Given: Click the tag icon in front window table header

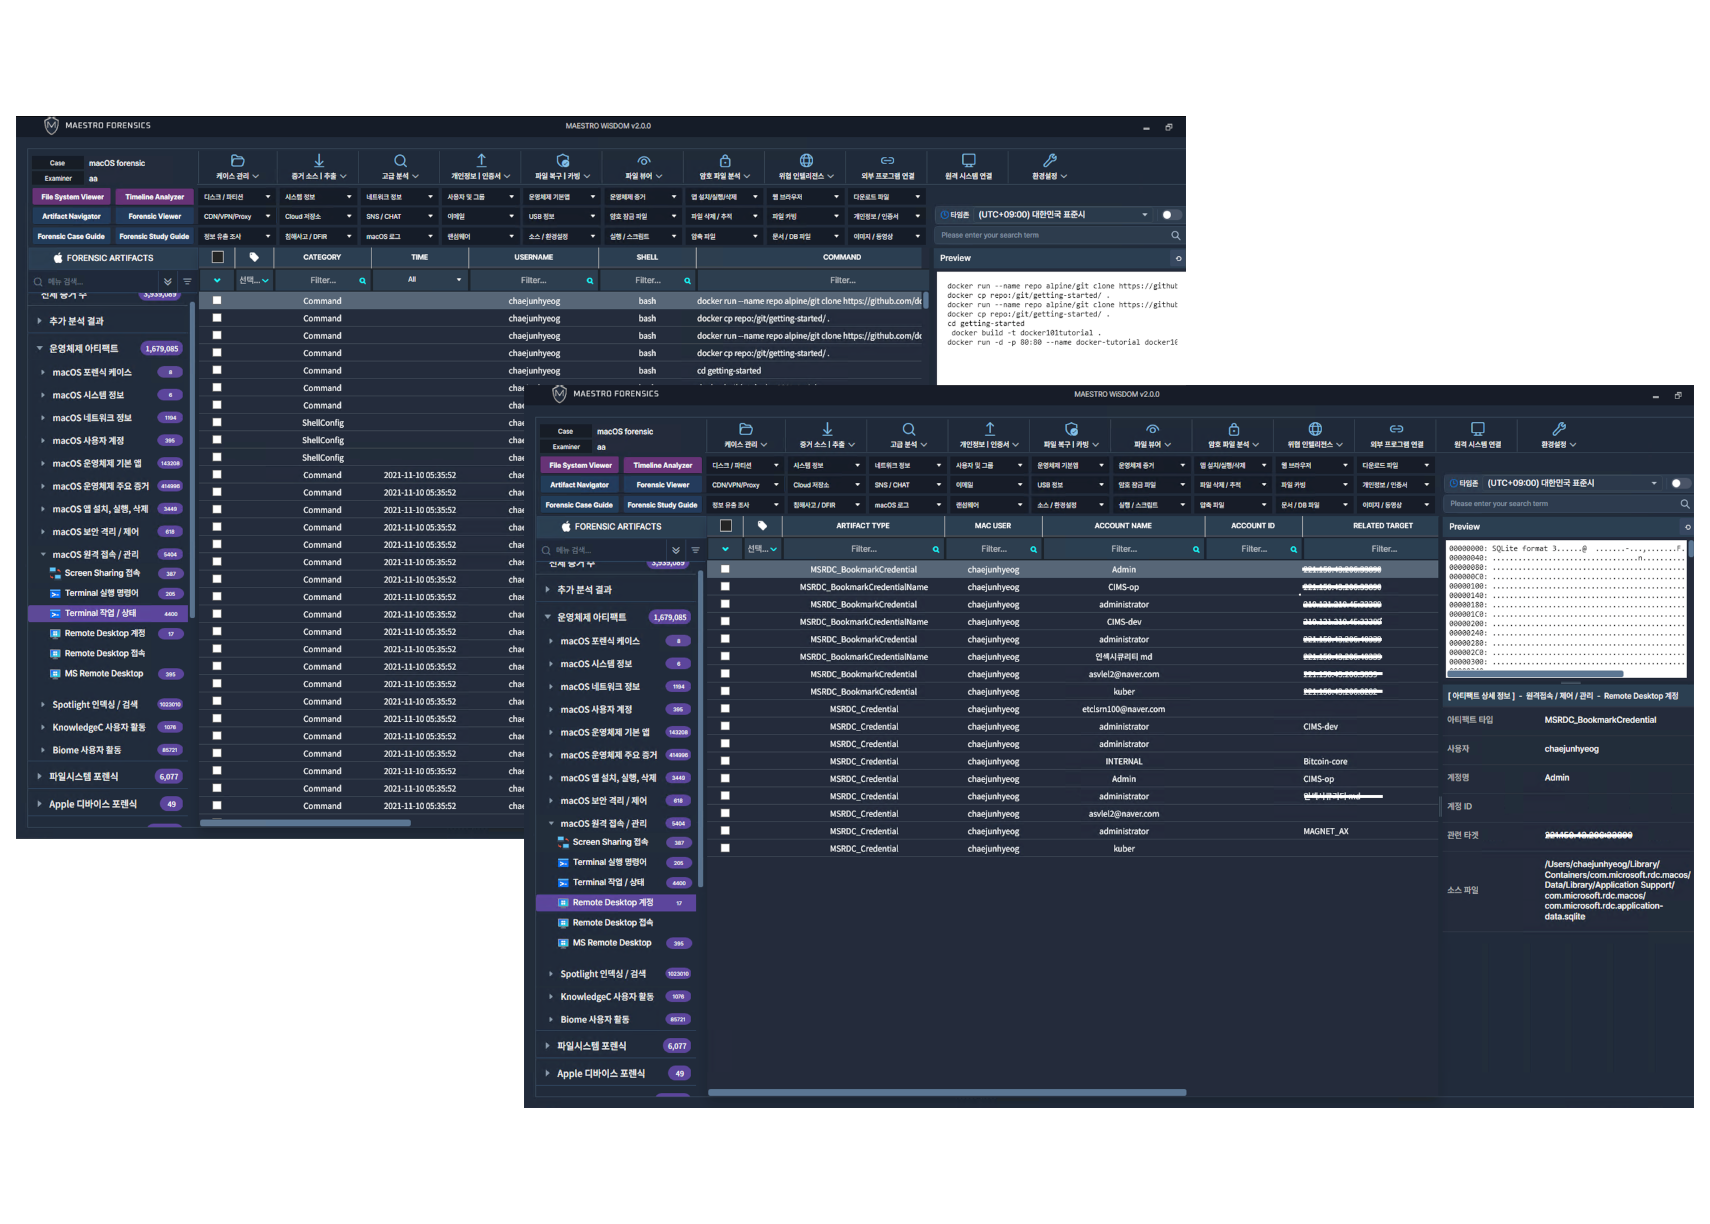Looking at the screenshot, I should [762, 525].
